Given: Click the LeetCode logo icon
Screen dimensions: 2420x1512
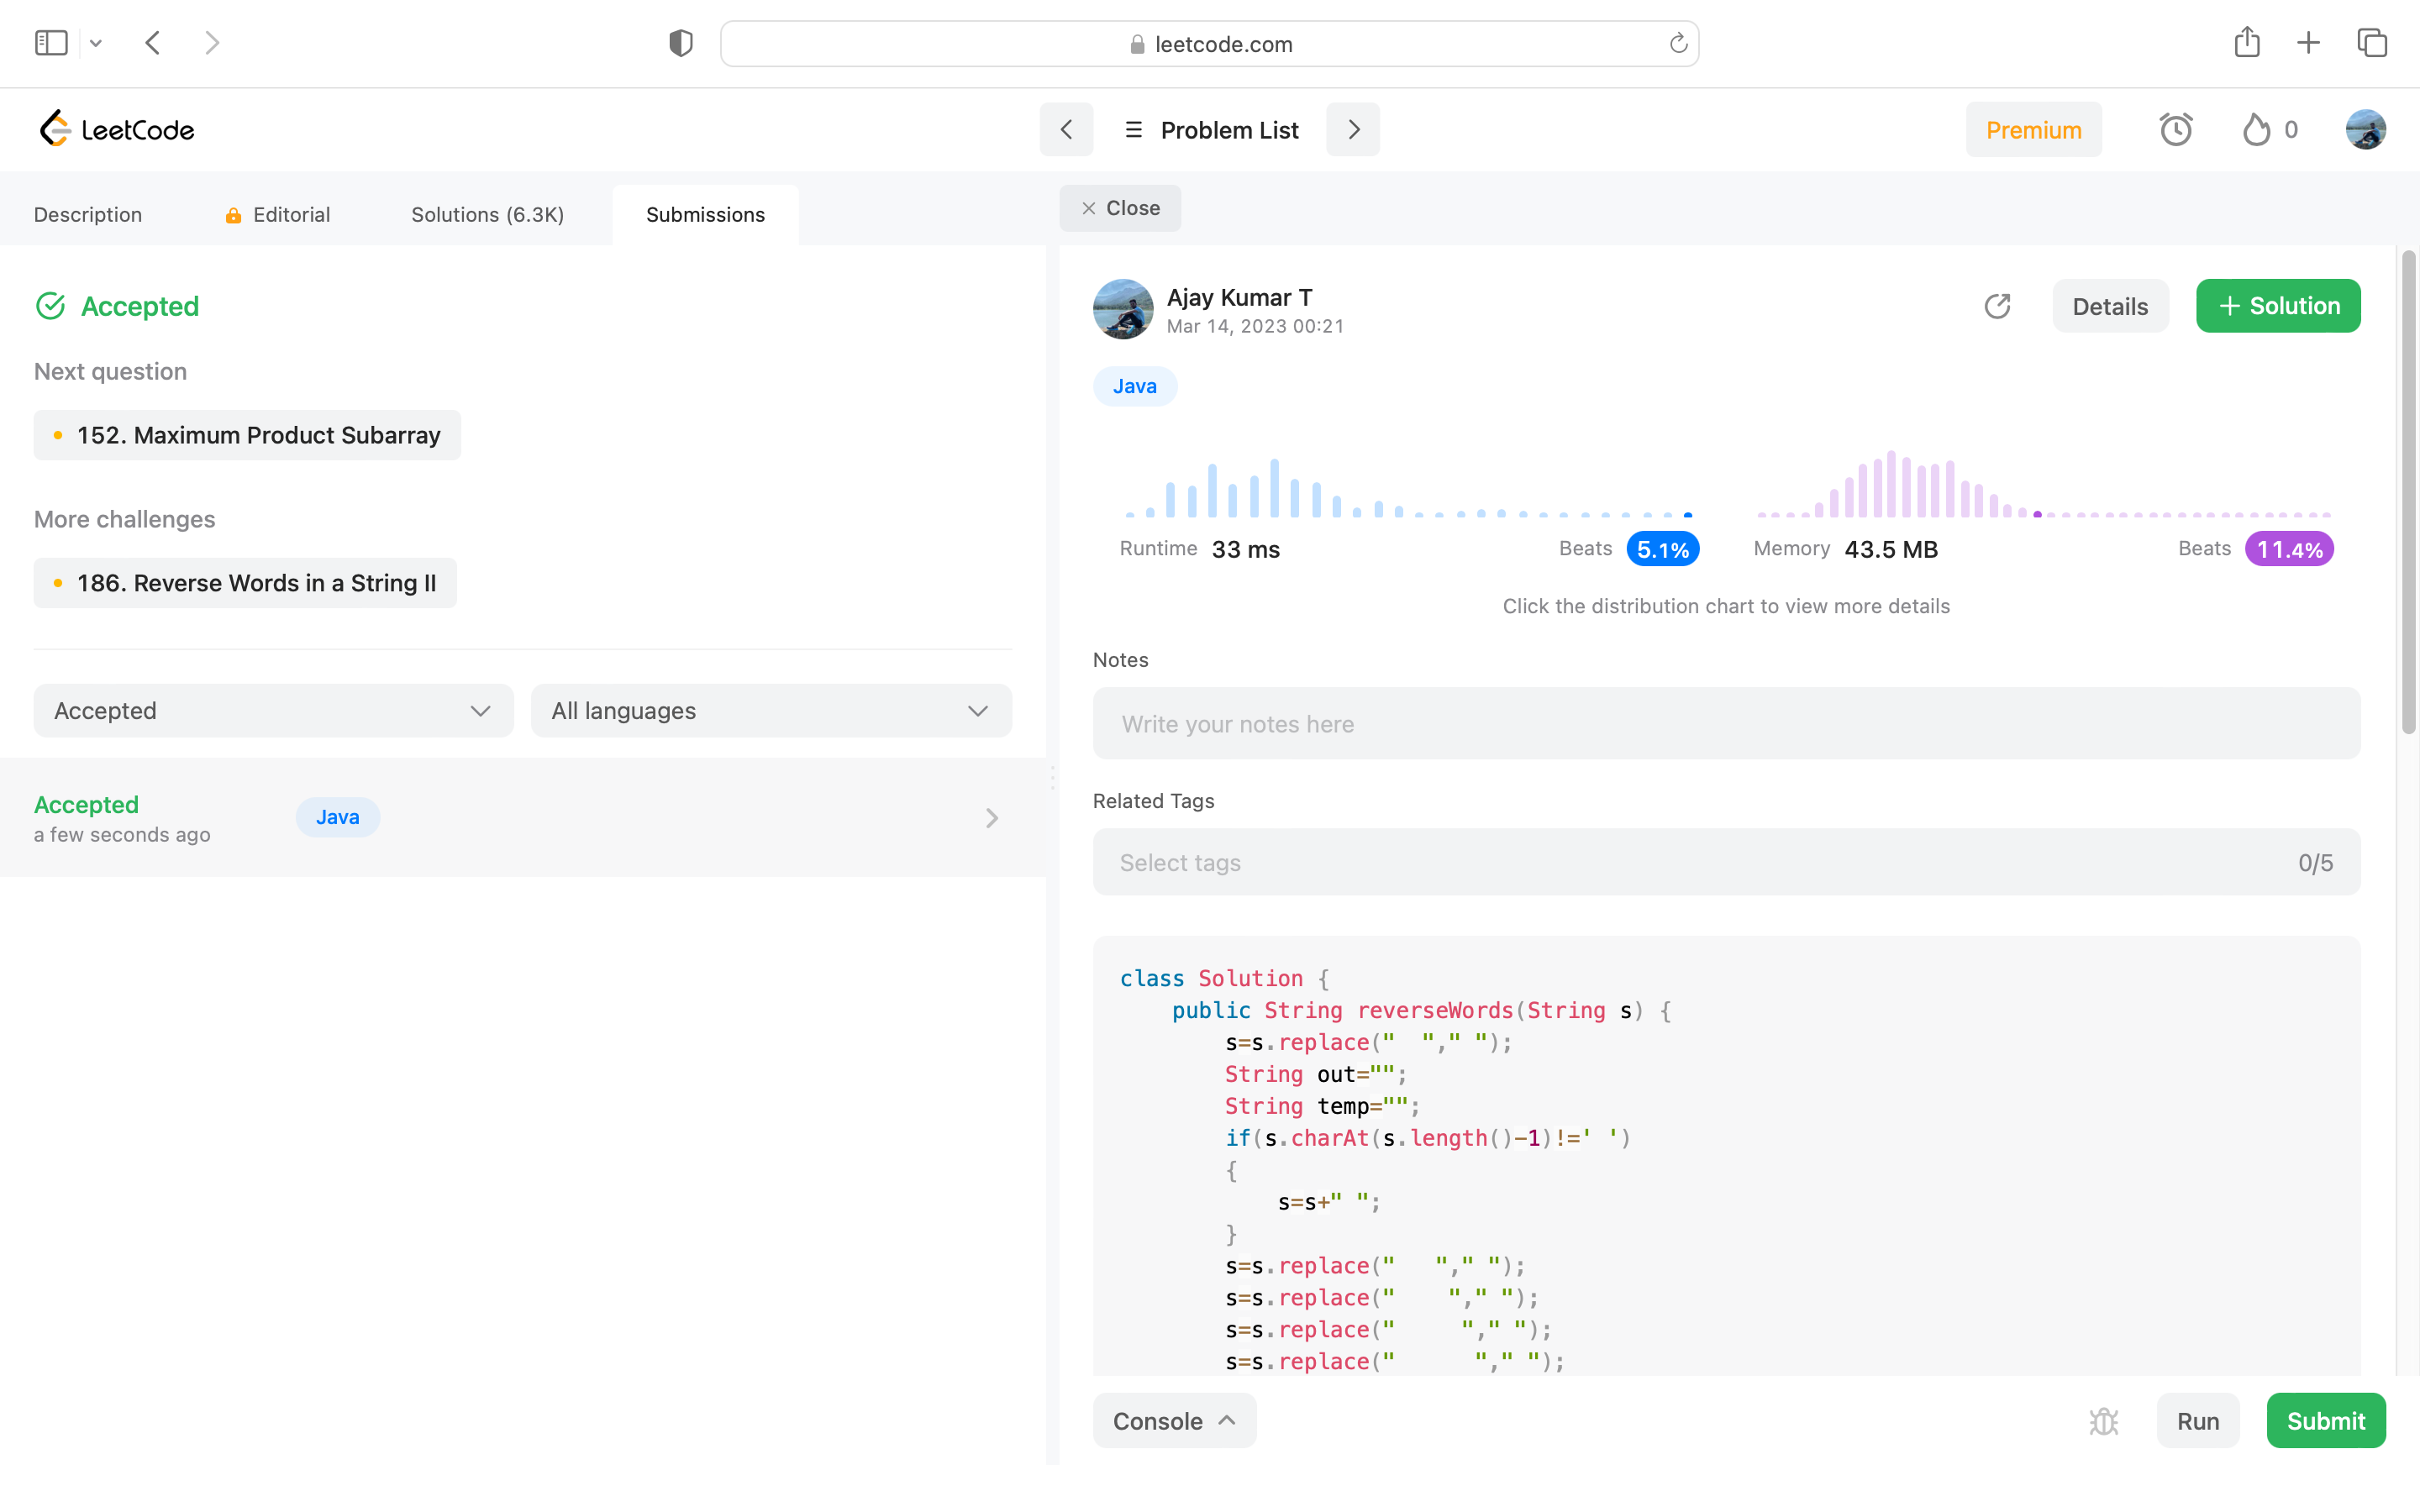Looking at the screenshot, I should [55, 129].
